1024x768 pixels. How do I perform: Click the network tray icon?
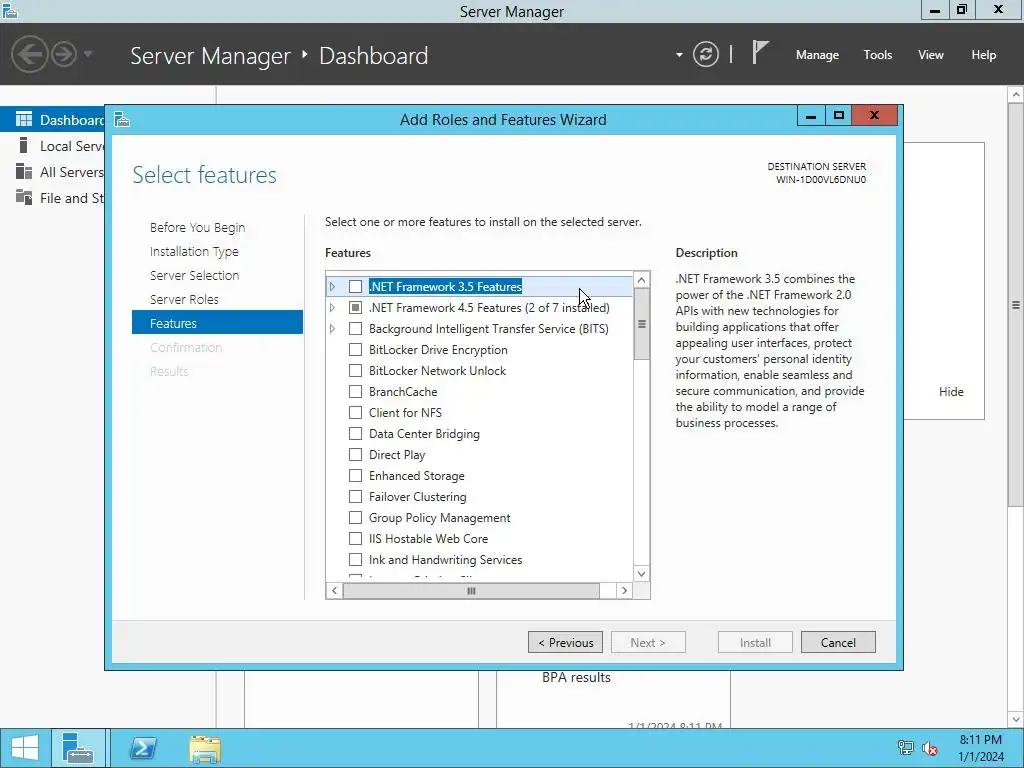(906, 748)
